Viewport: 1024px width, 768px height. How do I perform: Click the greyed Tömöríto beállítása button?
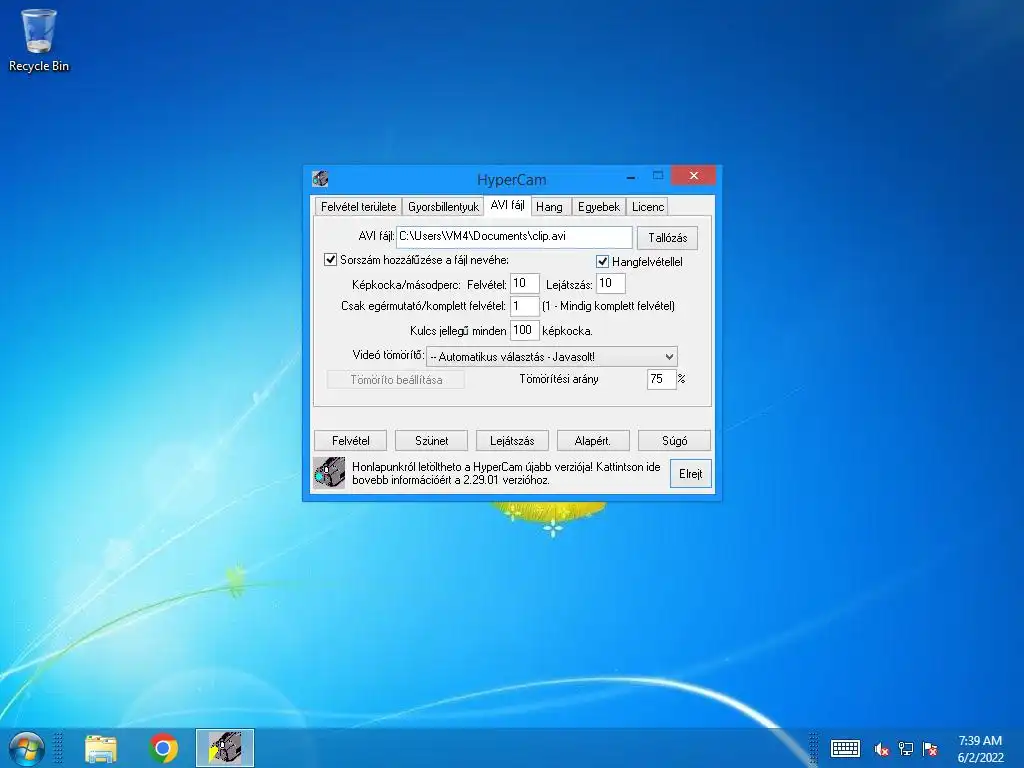396,379
